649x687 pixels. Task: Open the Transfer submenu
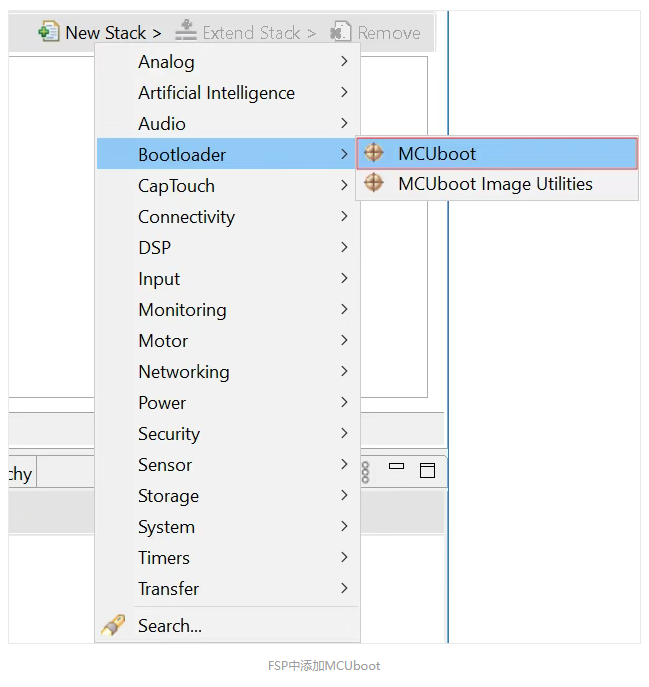(x=228, y=589)
